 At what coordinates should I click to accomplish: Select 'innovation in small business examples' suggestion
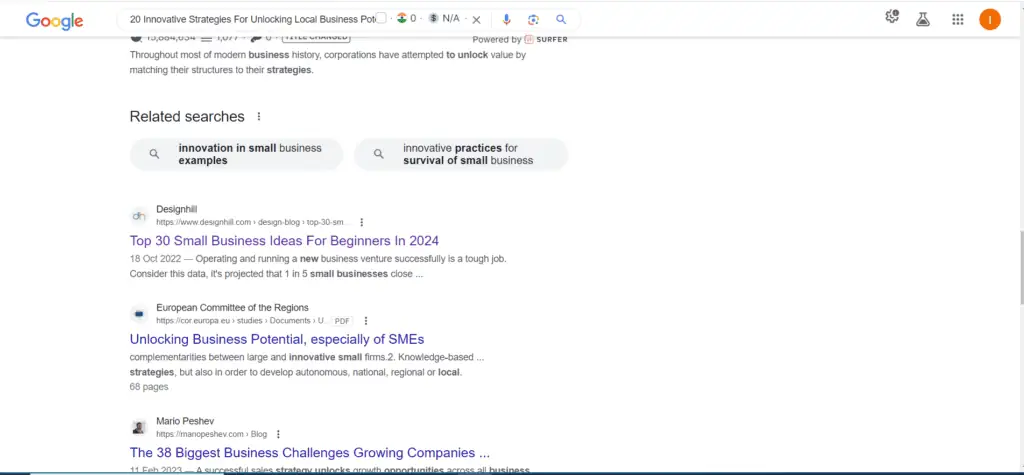pyautogui.click(x=237, y=154)
